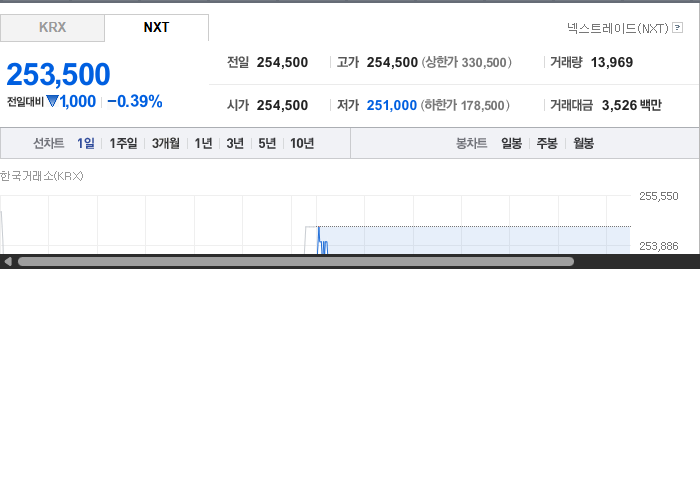Click the 선차트 label

pos(49,143)
